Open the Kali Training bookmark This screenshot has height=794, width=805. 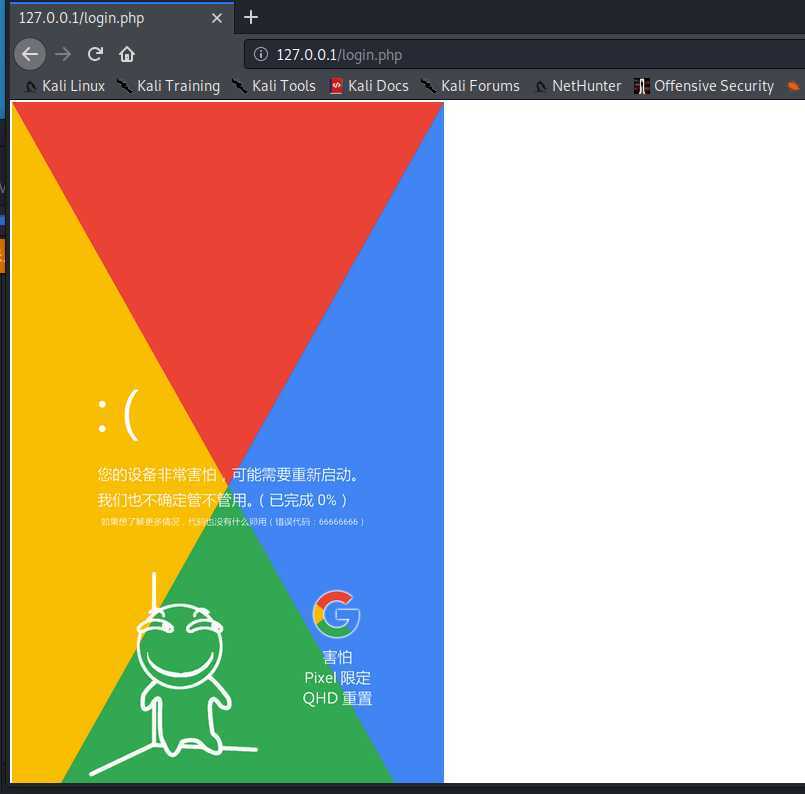pos(169,86)
